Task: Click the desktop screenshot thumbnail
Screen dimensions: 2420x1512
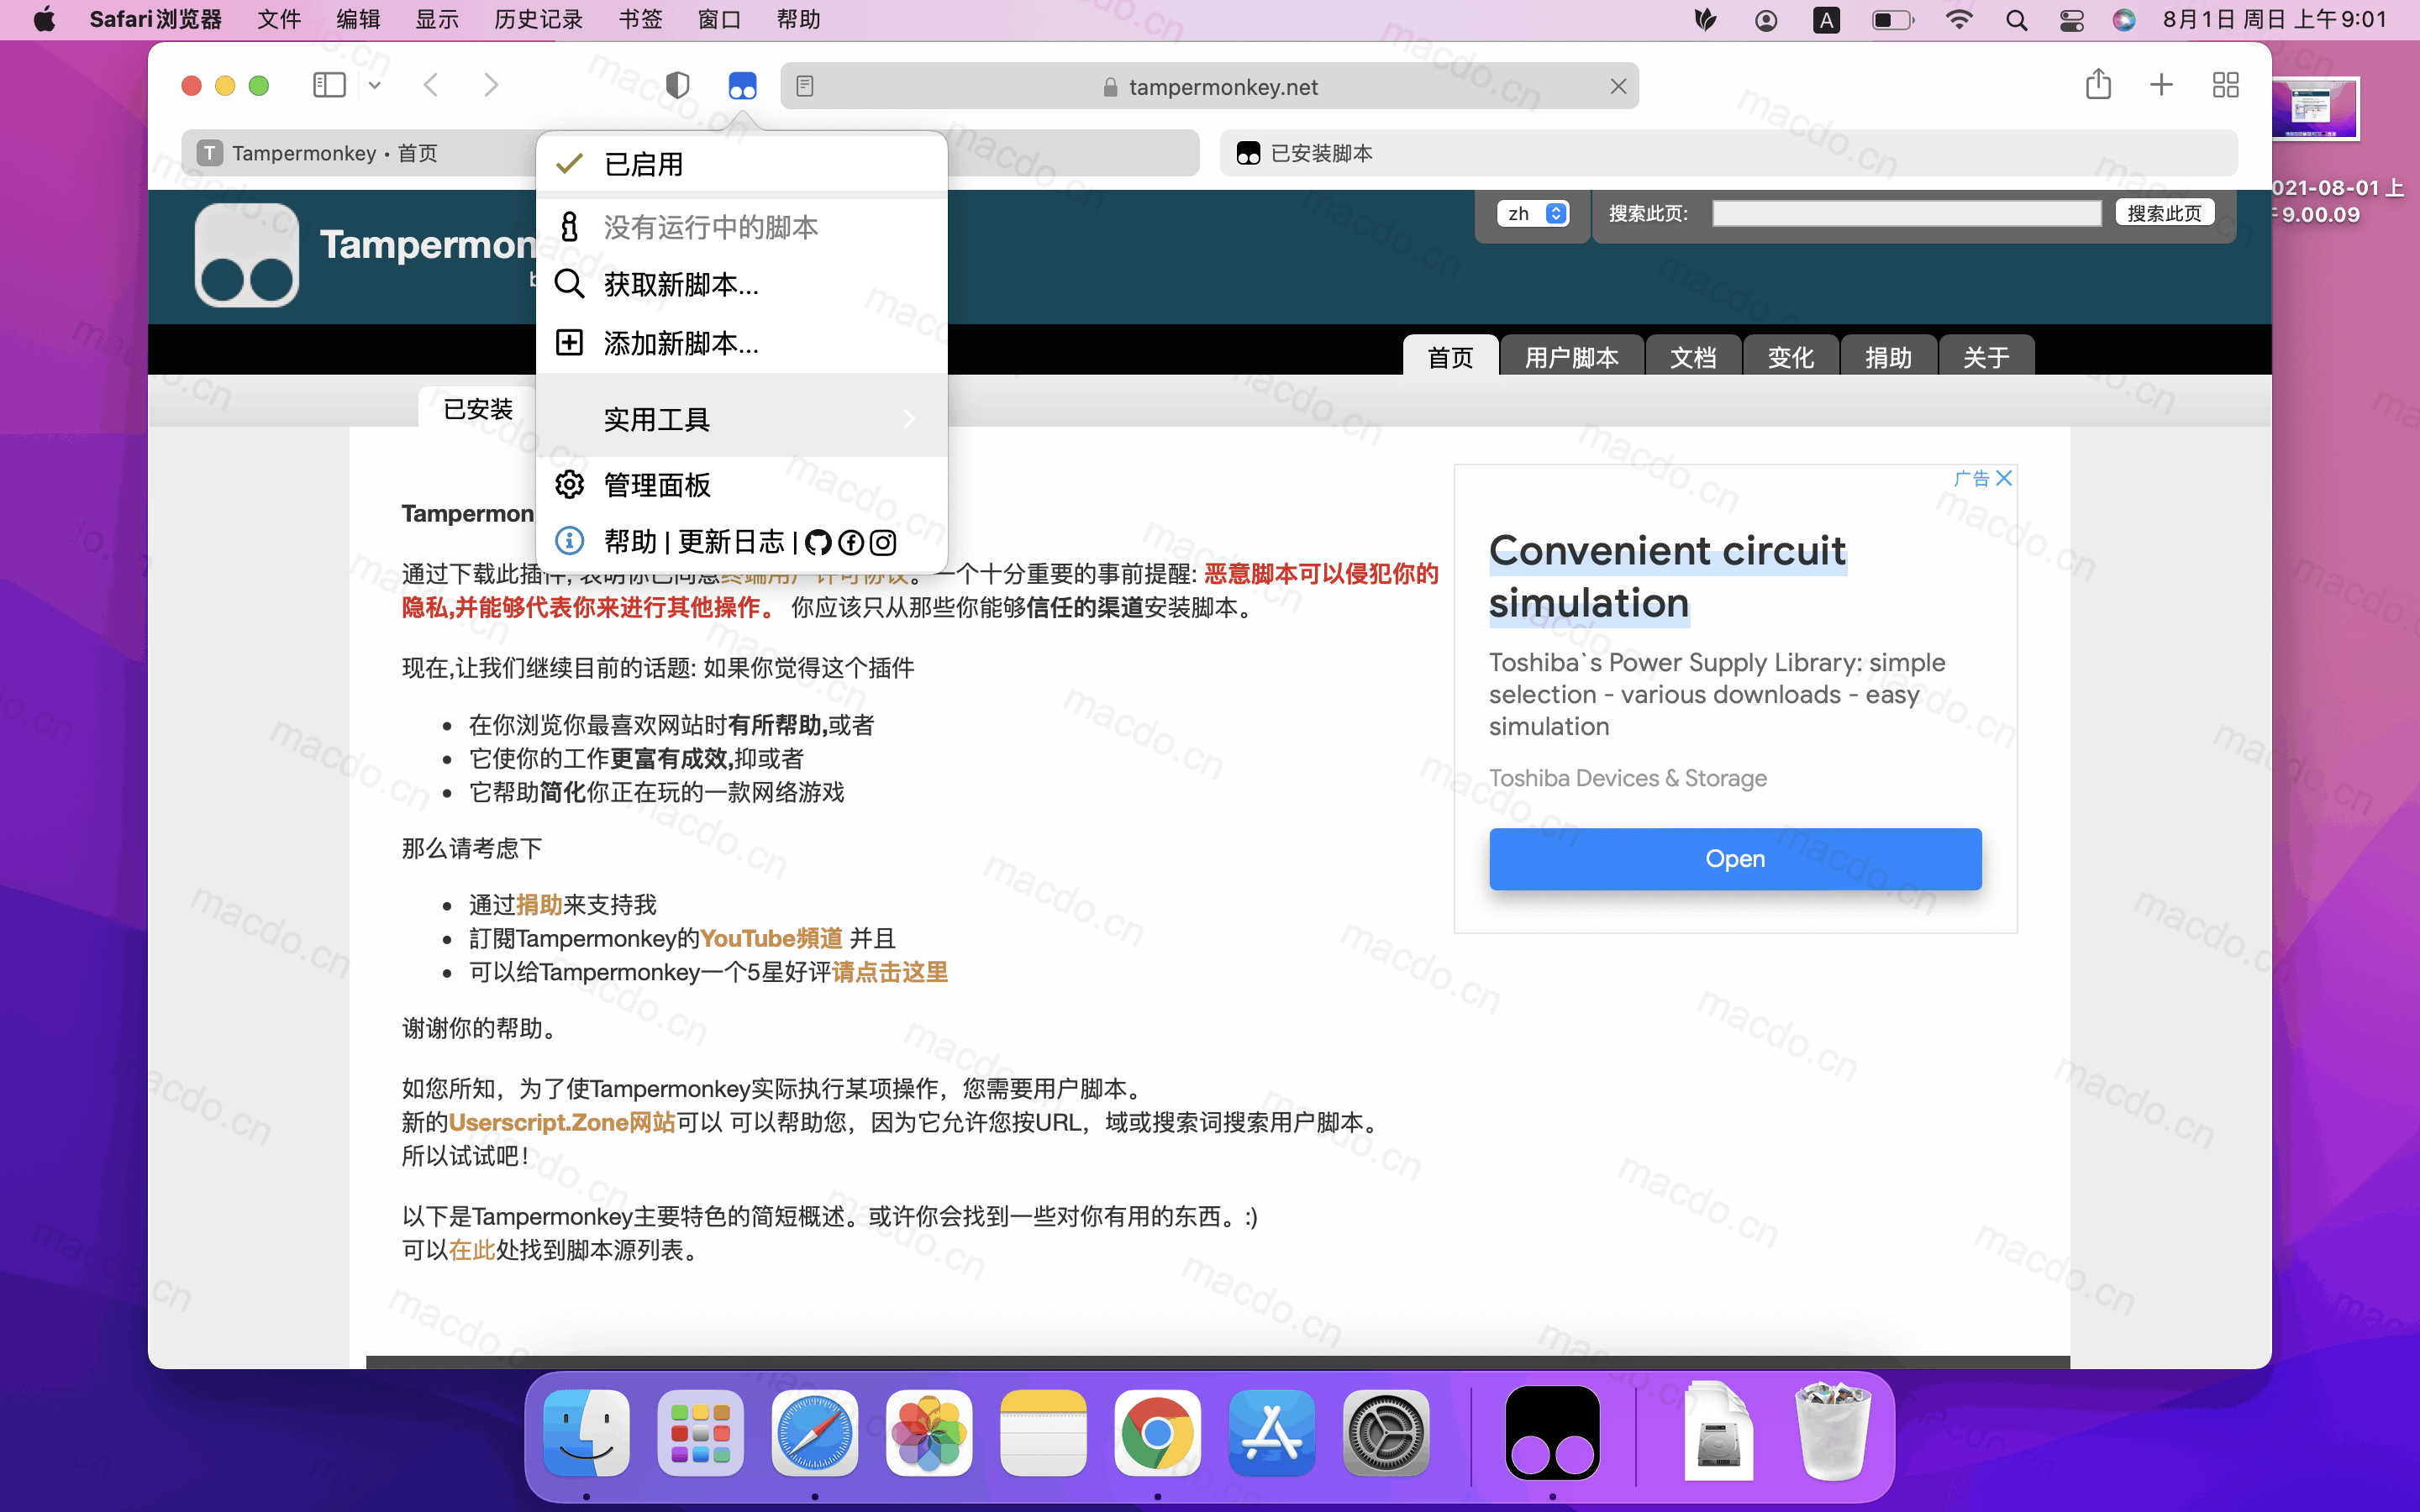Action: coord(2314,108)
